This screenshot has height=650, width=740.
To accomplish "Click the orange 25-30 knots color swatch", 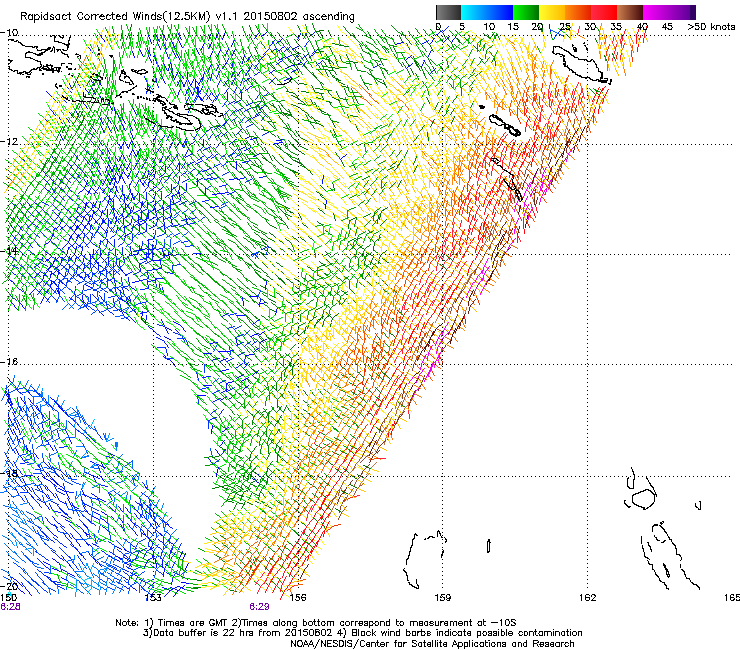I will pos(578,12).
